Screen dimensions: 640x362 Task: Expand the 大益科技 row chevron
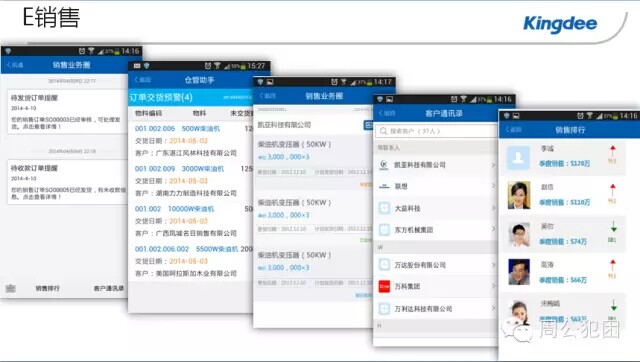[493, 208]
